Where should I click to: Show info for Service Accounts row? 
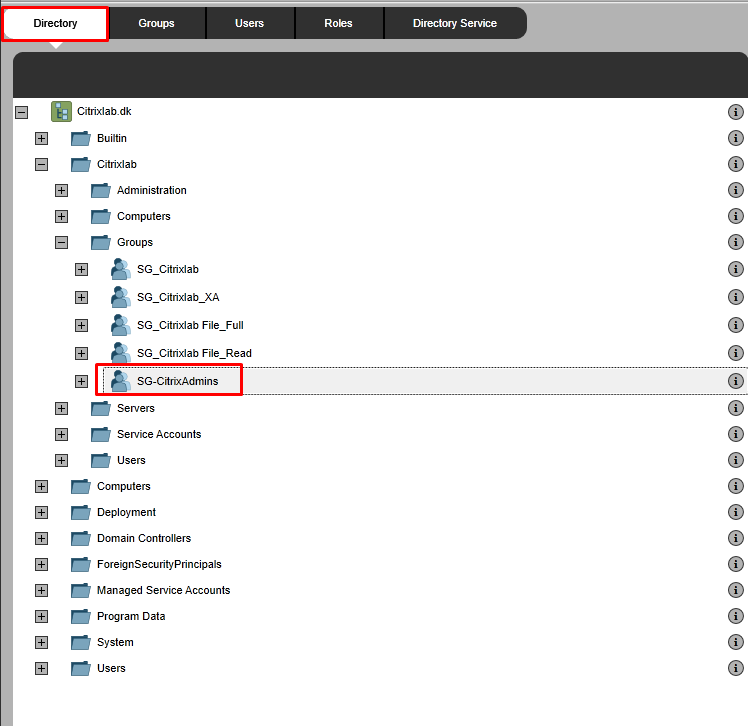(x=736, y=435)
